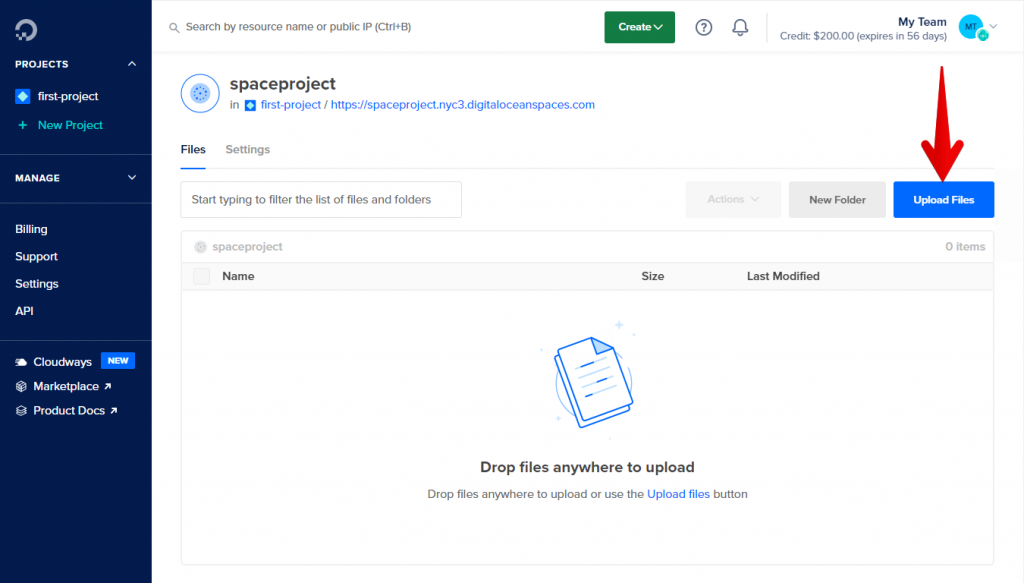Open the Create dropdown

click(x=639, y=27)
